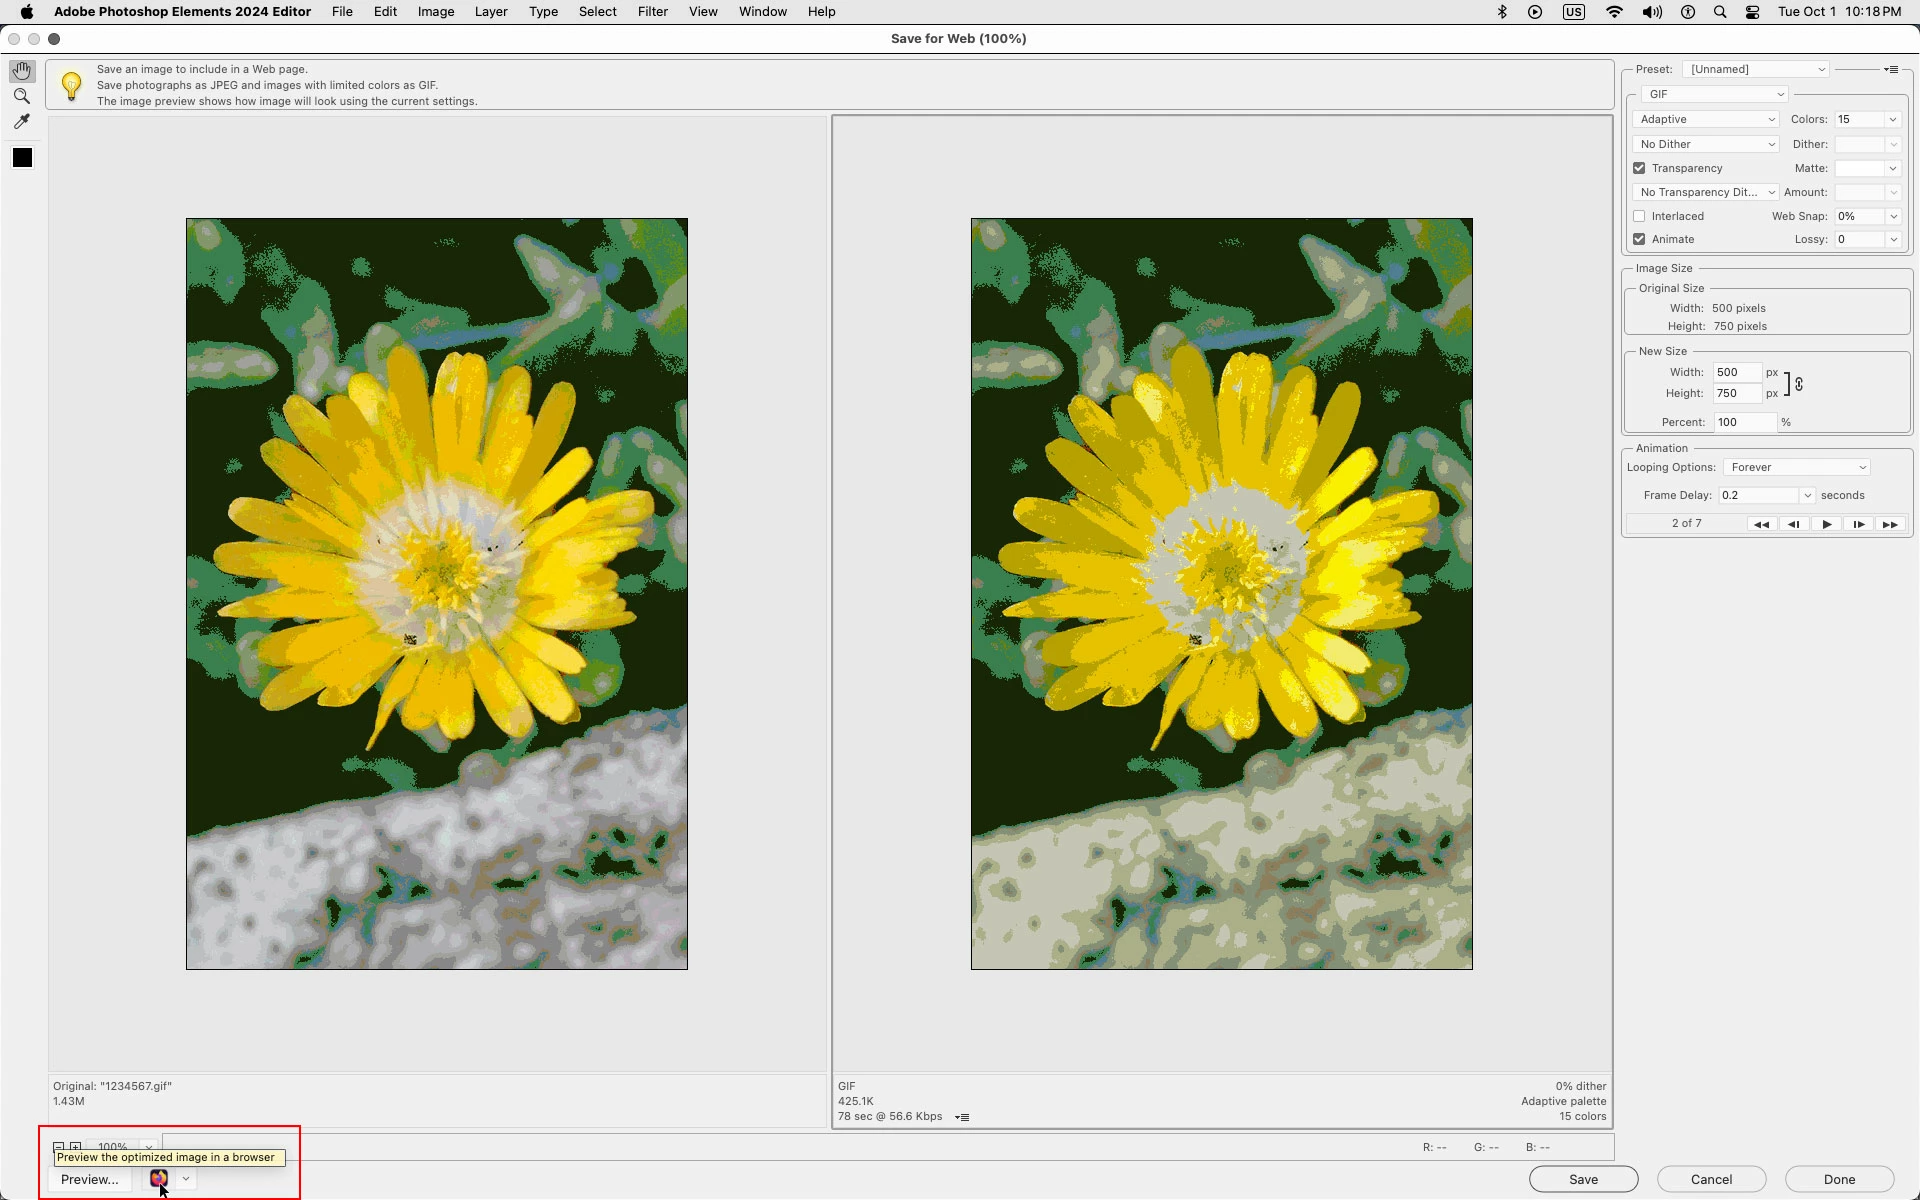Select the Zoom tool
Screen dimensions: 1920x1200
click(x=22, y=97)
